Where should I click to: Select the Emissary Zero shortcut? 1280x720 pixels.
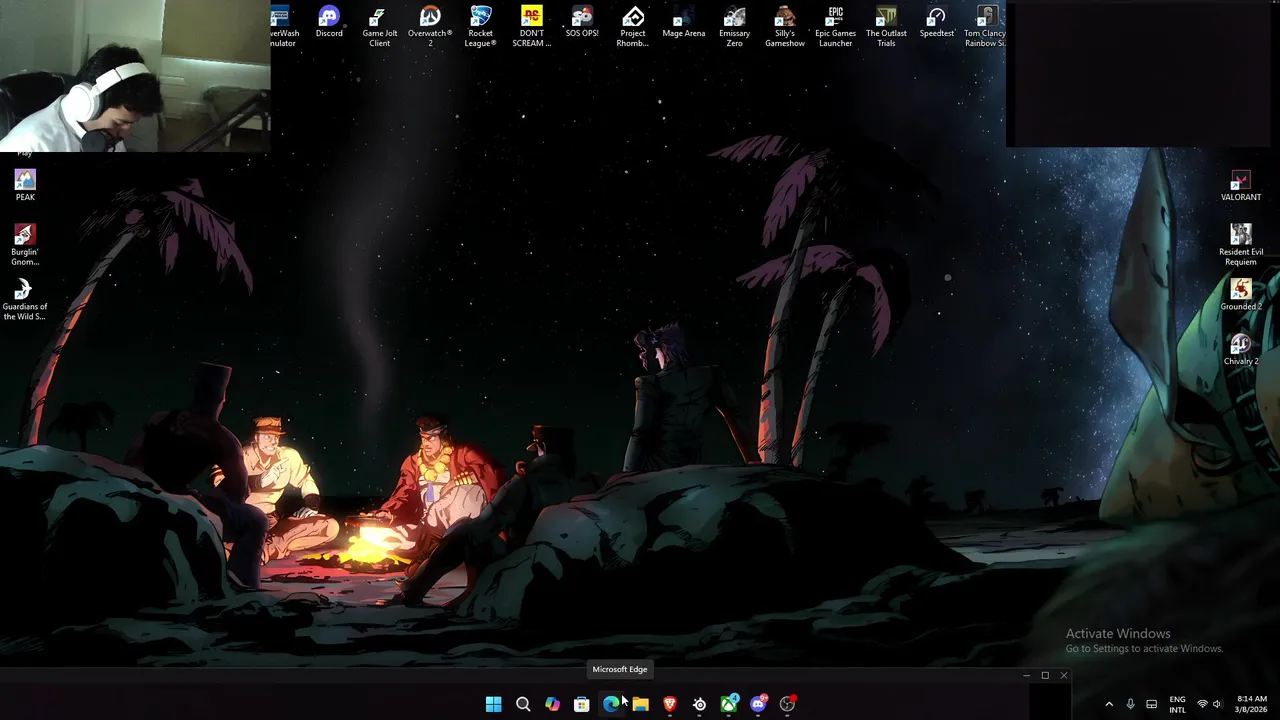coord(734,27)
